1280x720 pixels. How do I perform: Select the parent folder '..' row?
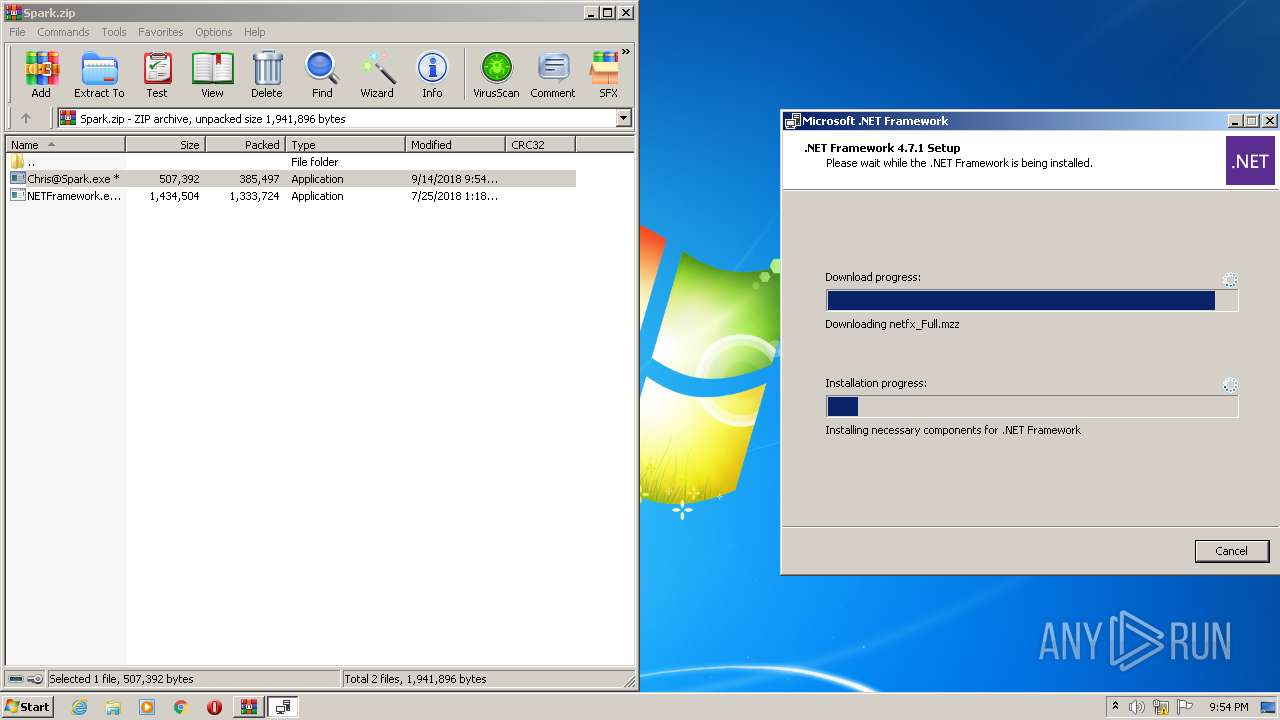pos(291,162)
